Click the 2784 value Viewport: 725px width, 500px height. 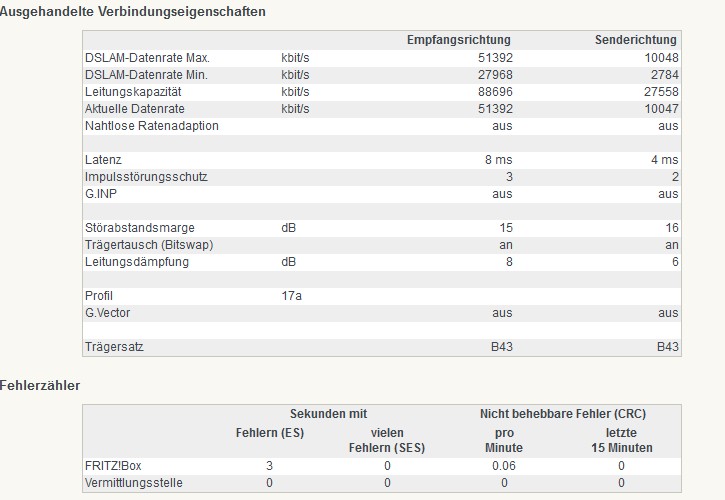pyautogui.click(x=664, y=75)
